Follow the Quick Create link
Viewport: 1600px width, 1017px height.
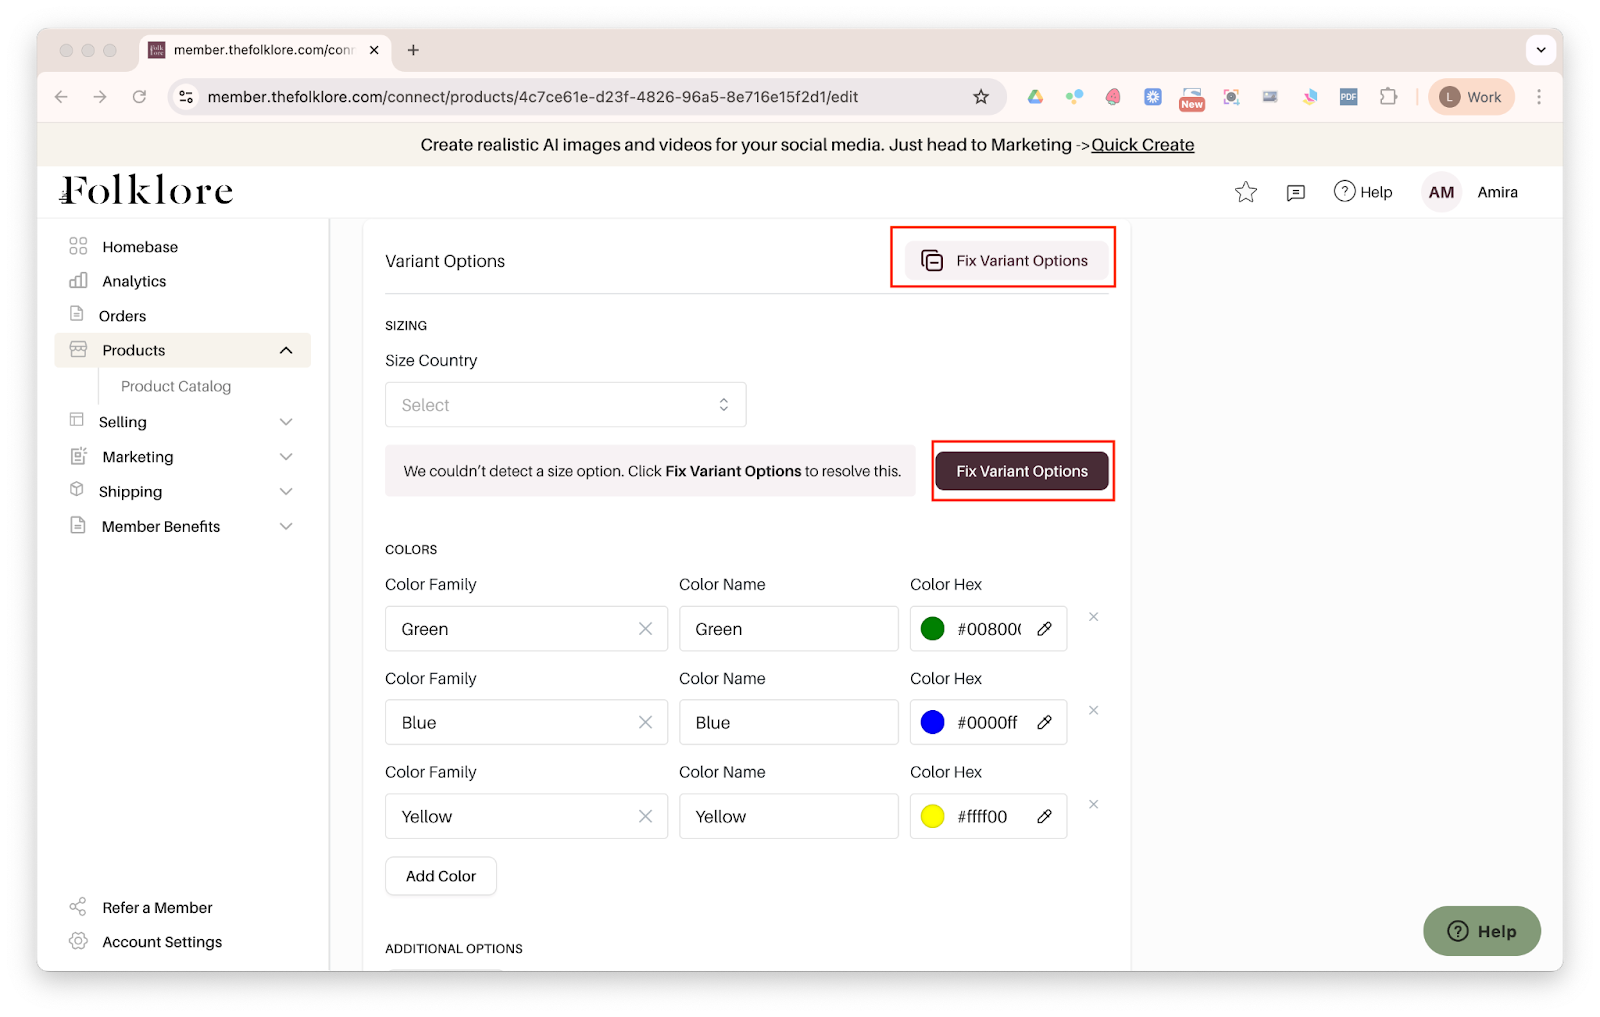coord(1142,145)
